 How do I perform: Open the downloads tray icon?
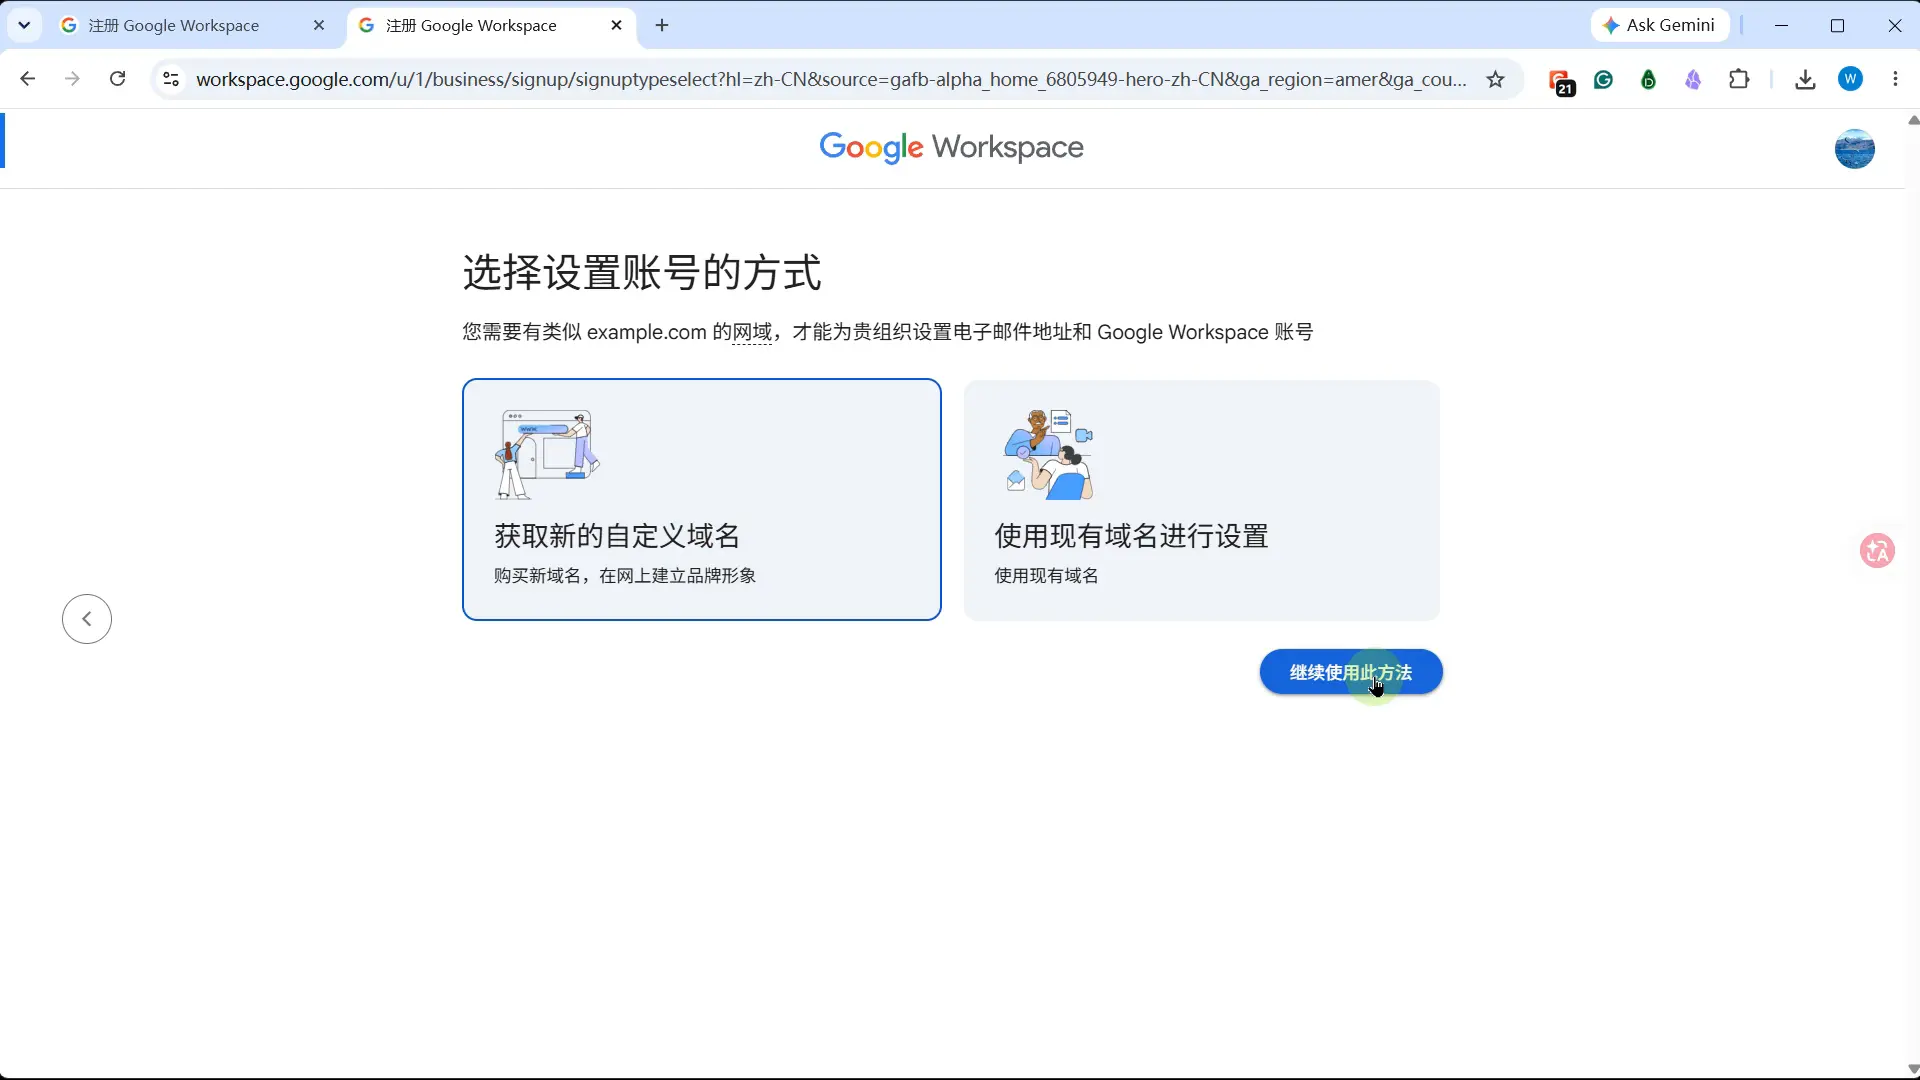pyautogui.click(x=1805, y=79)
